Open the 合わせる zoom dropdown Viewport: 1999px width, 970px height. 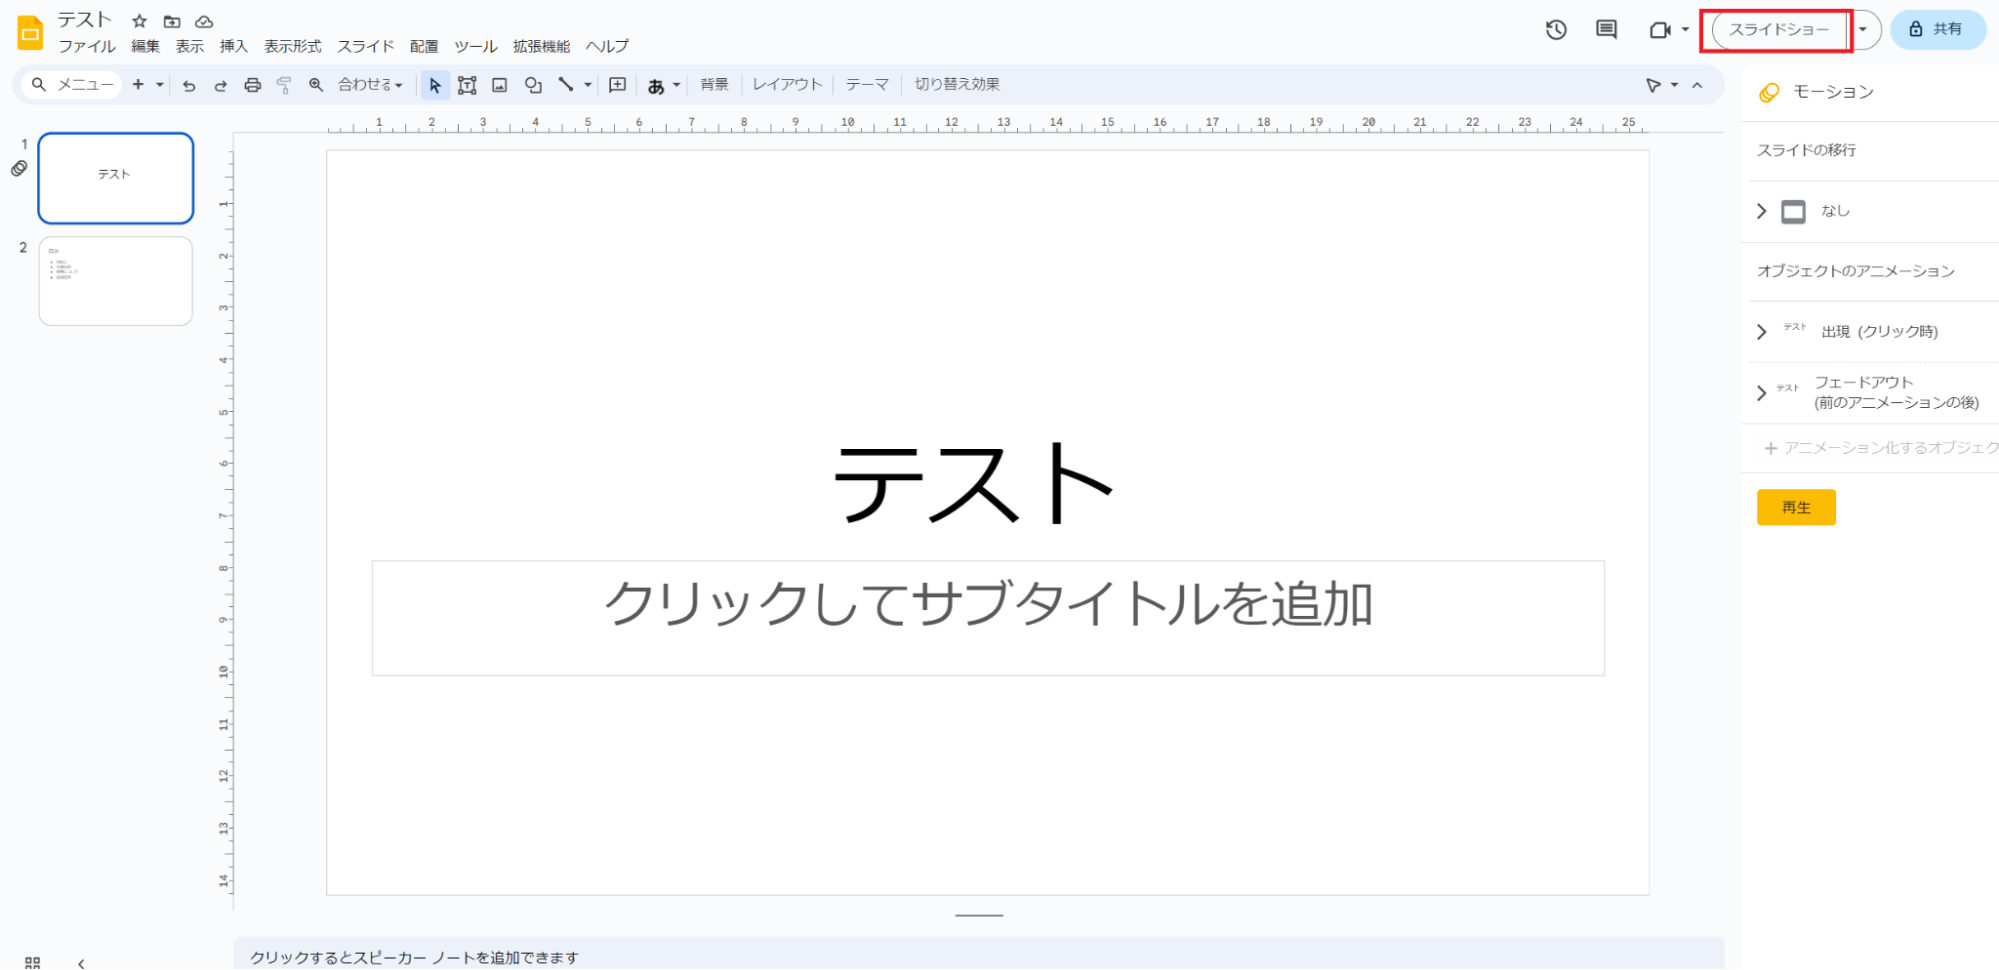(x=370, y=86)
